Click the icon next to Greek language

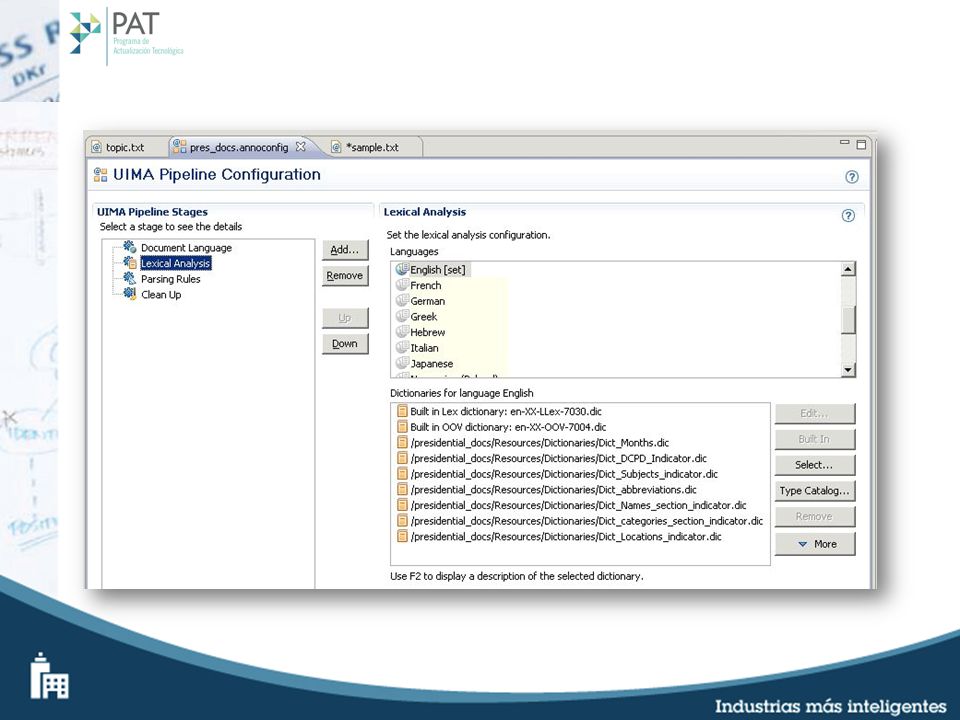[x=402, y=316]
